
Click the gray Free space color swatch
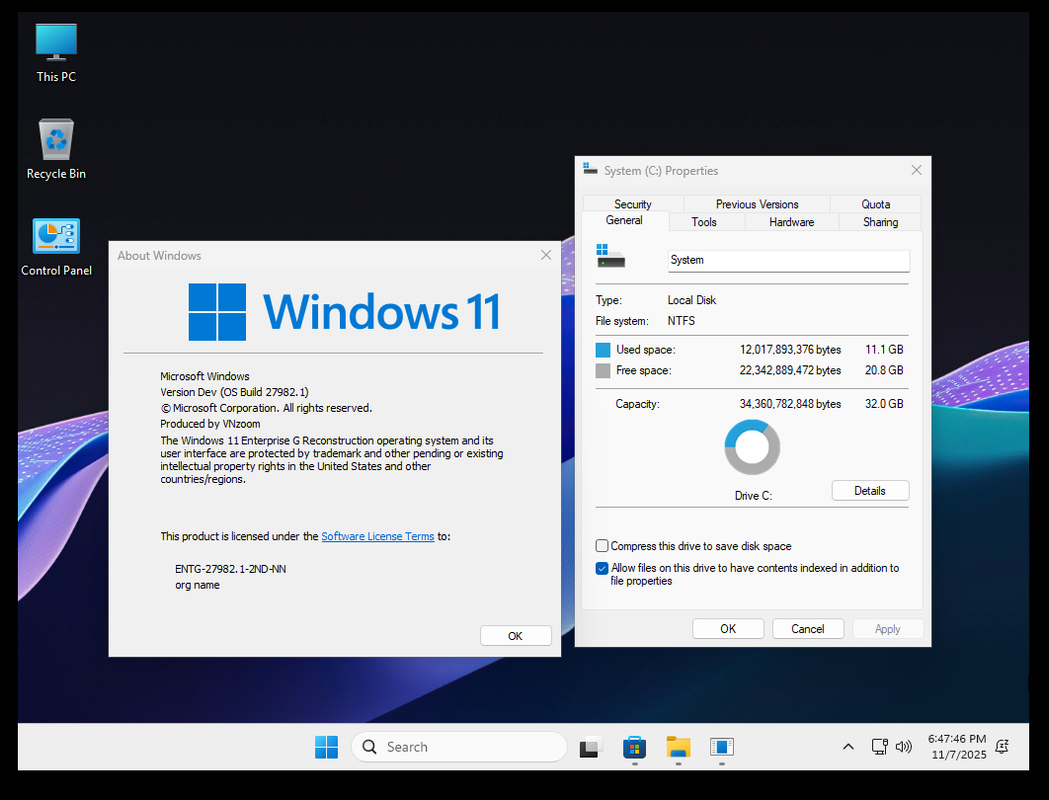(603, 371)
